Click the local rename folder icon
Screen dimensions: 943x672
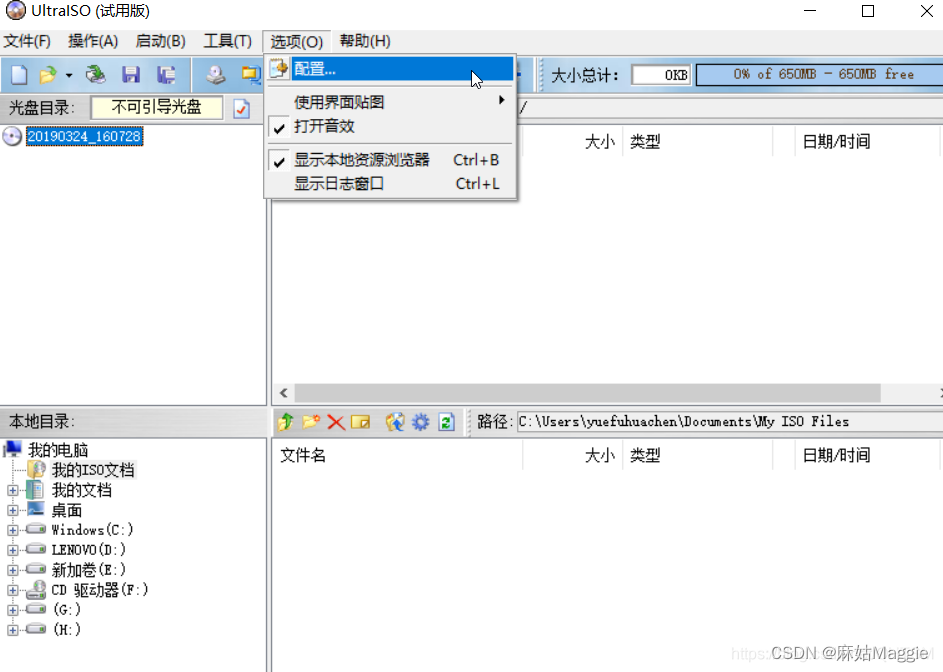click(361, 422)
